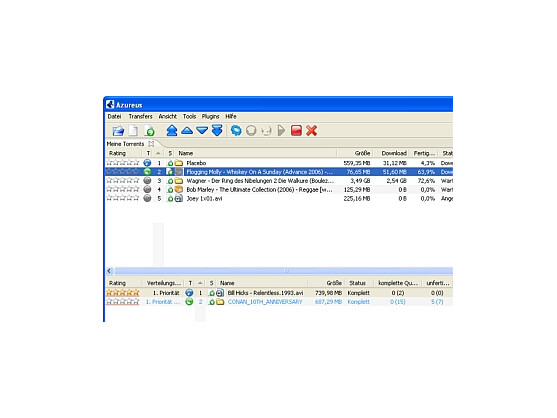Screen dimensions: 557x418
Task: Sort downloads by the Größe column header
Action: point(362,153)
